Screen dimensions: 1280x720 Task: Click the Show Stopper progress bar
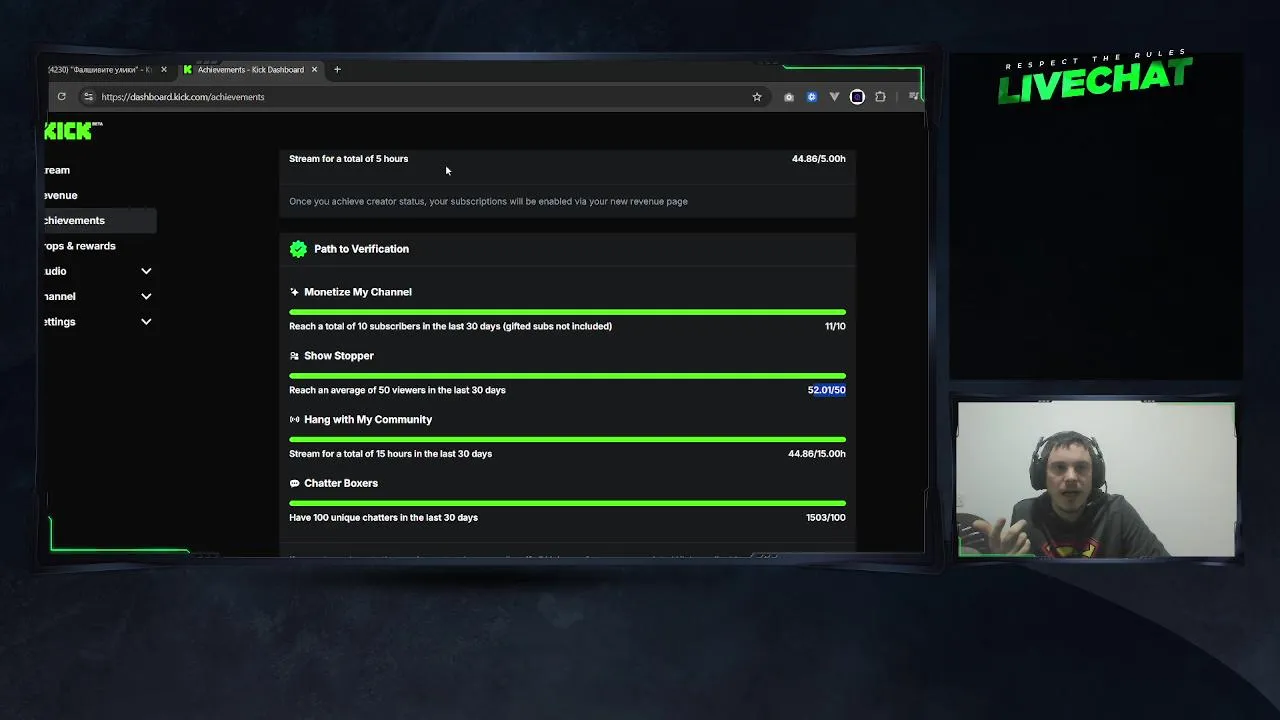pos(567,376)
